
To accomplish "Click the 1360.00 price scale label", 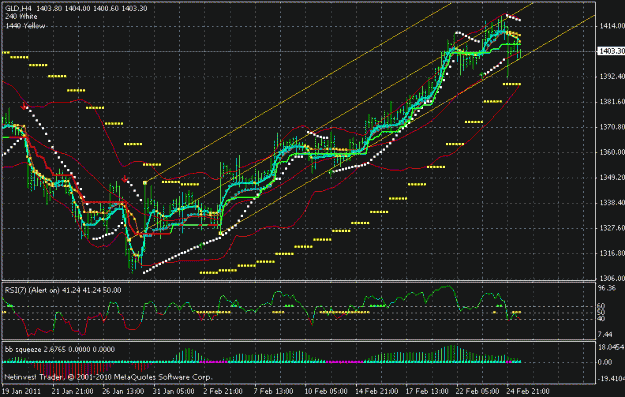I will pyautogui.click(x=612, y=152).
